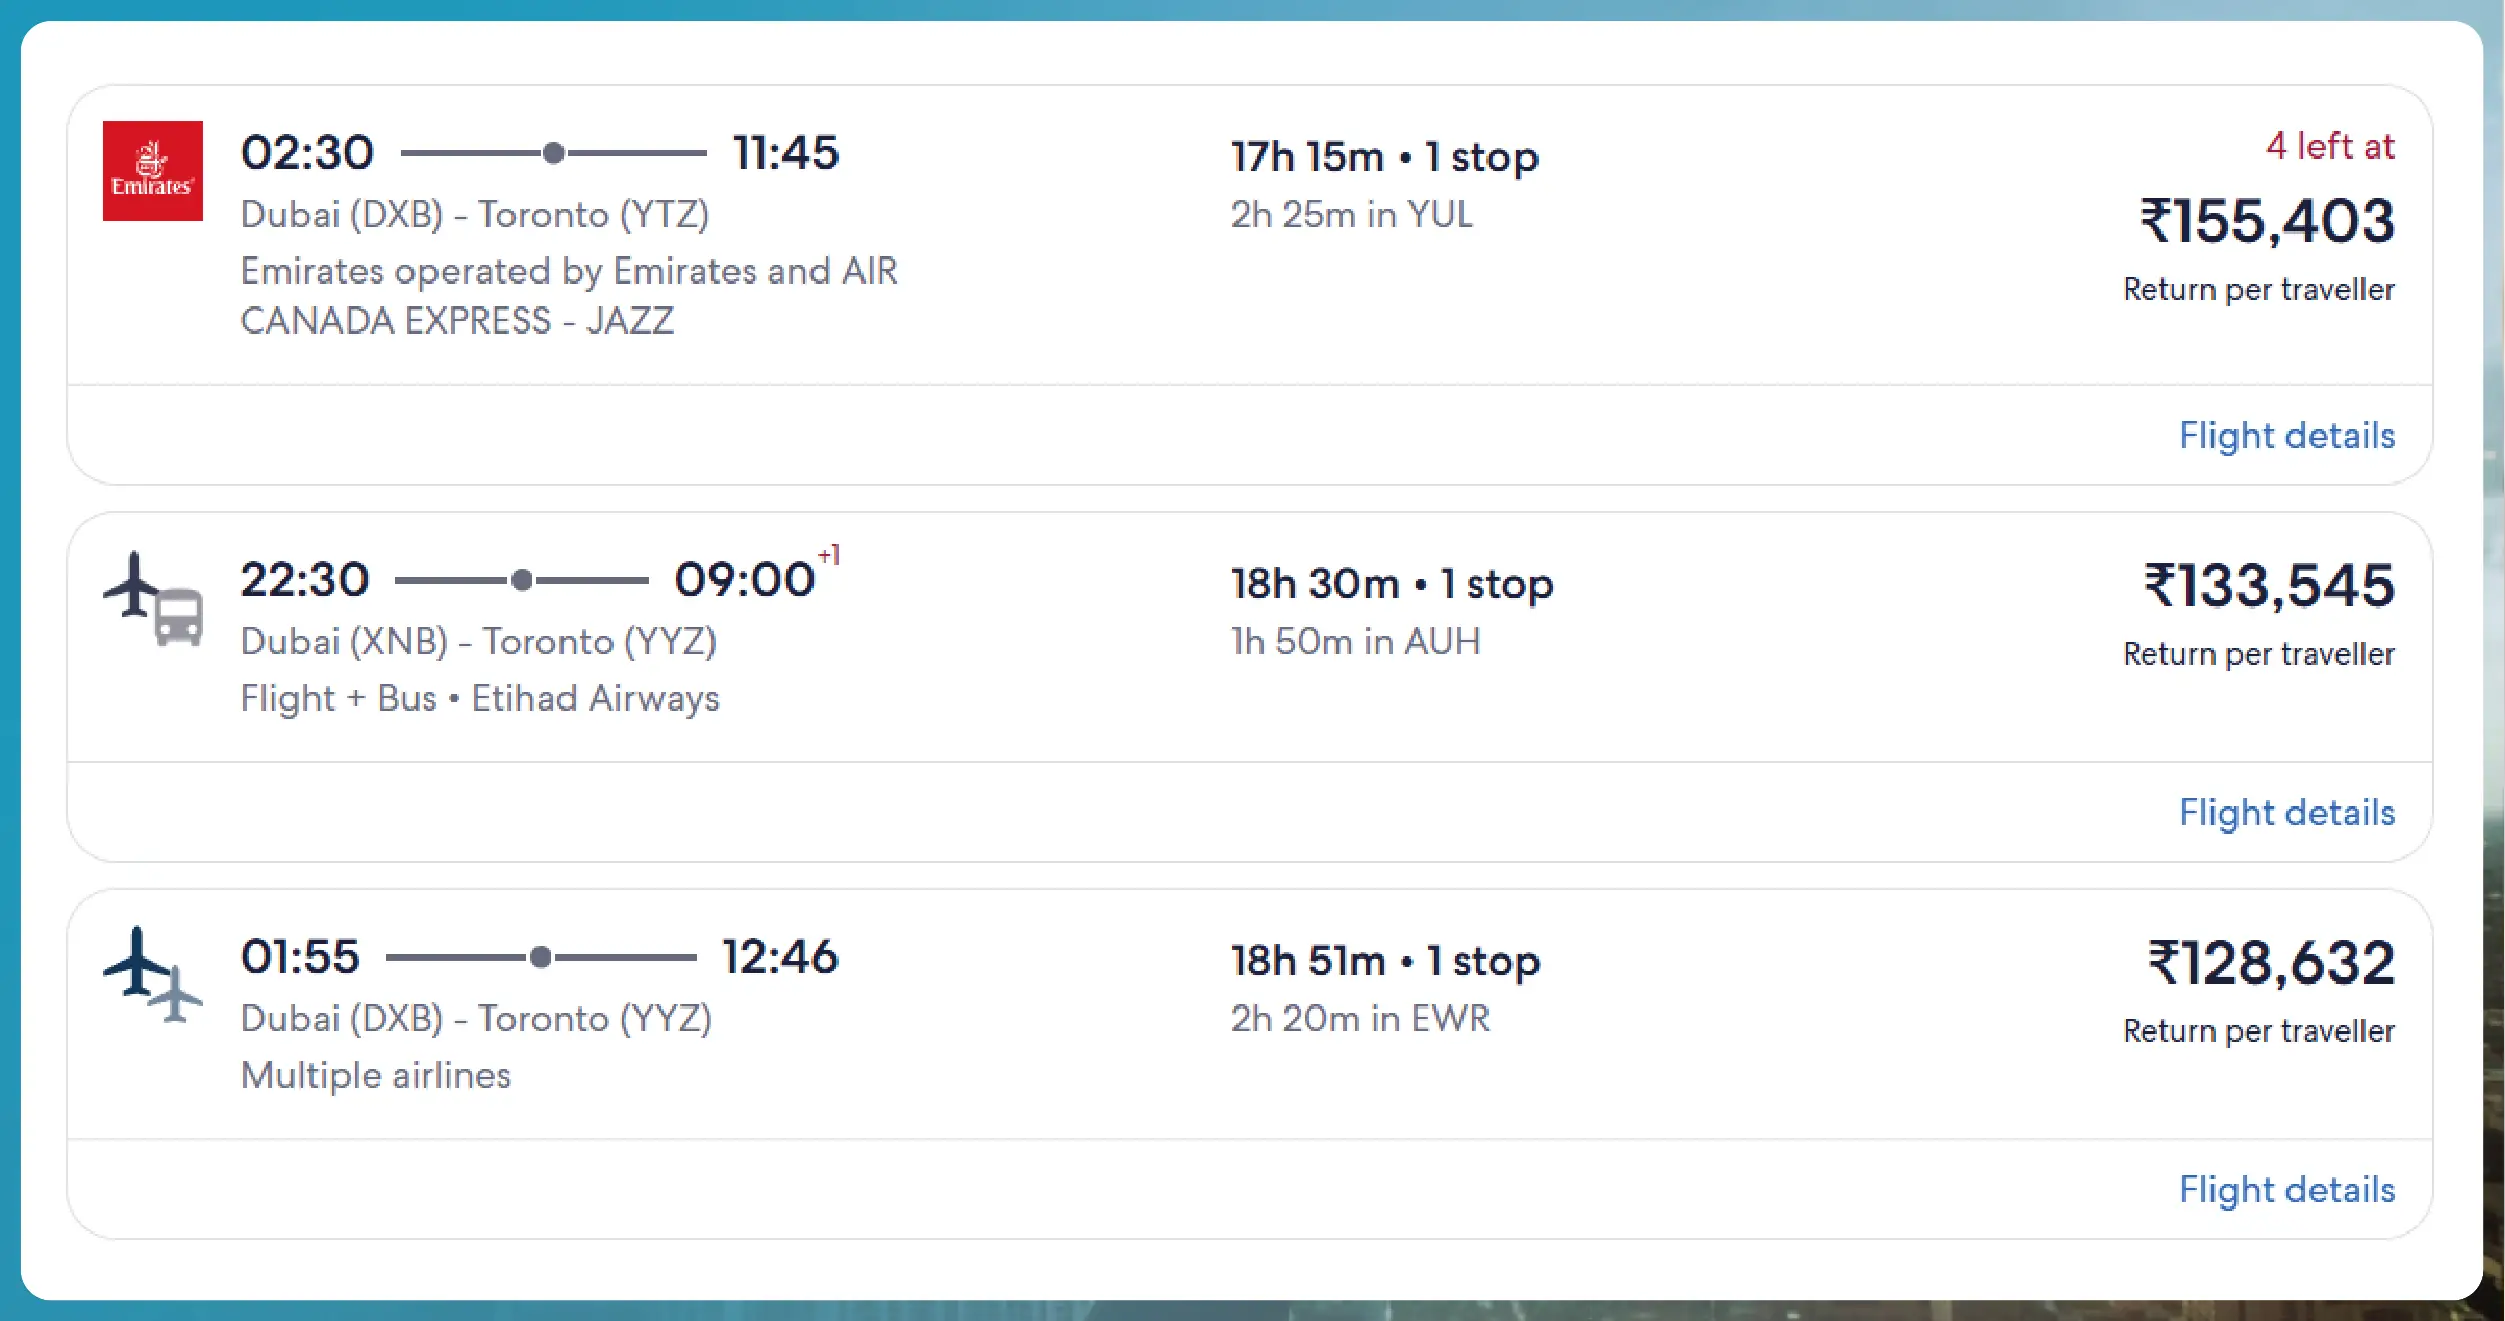This screenshot has width=2505, height=1321.
Task: Select the ₹128,632 price
Action: click(2271, 963)
